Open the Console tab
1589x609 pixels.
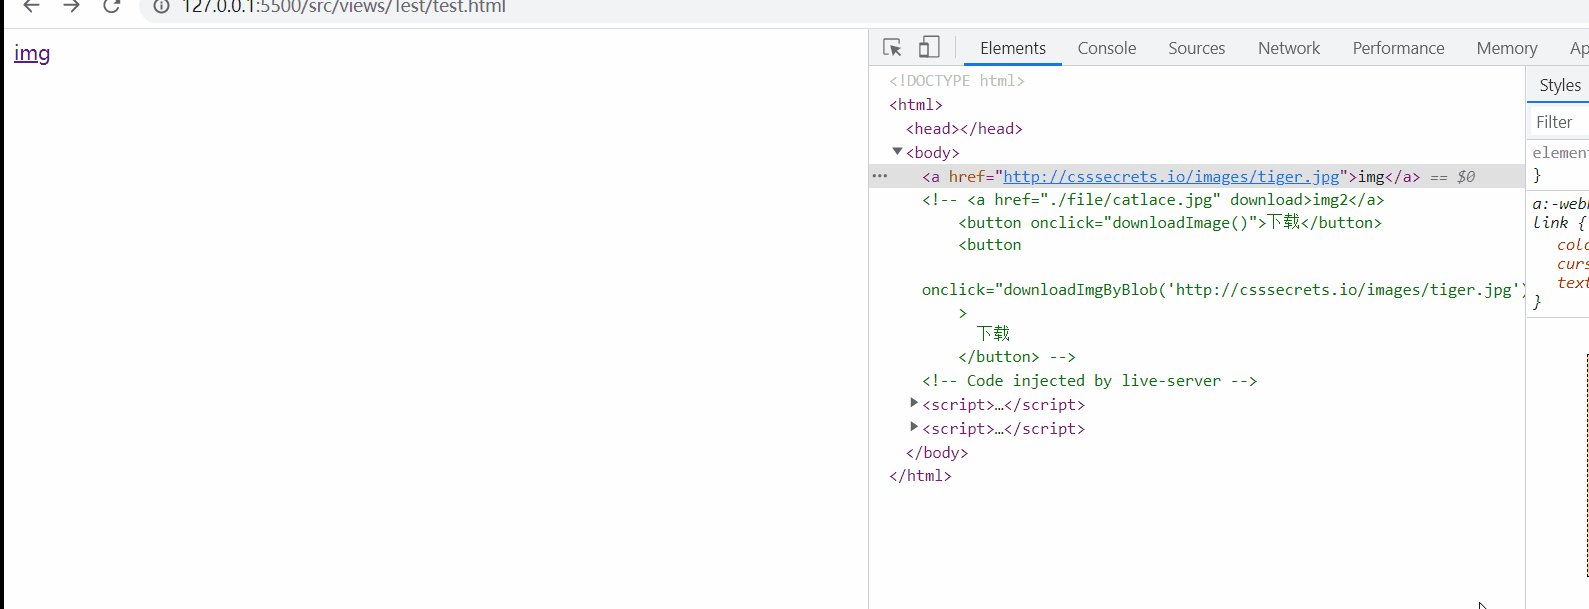pyautogui.click(x=1107, y=48)
